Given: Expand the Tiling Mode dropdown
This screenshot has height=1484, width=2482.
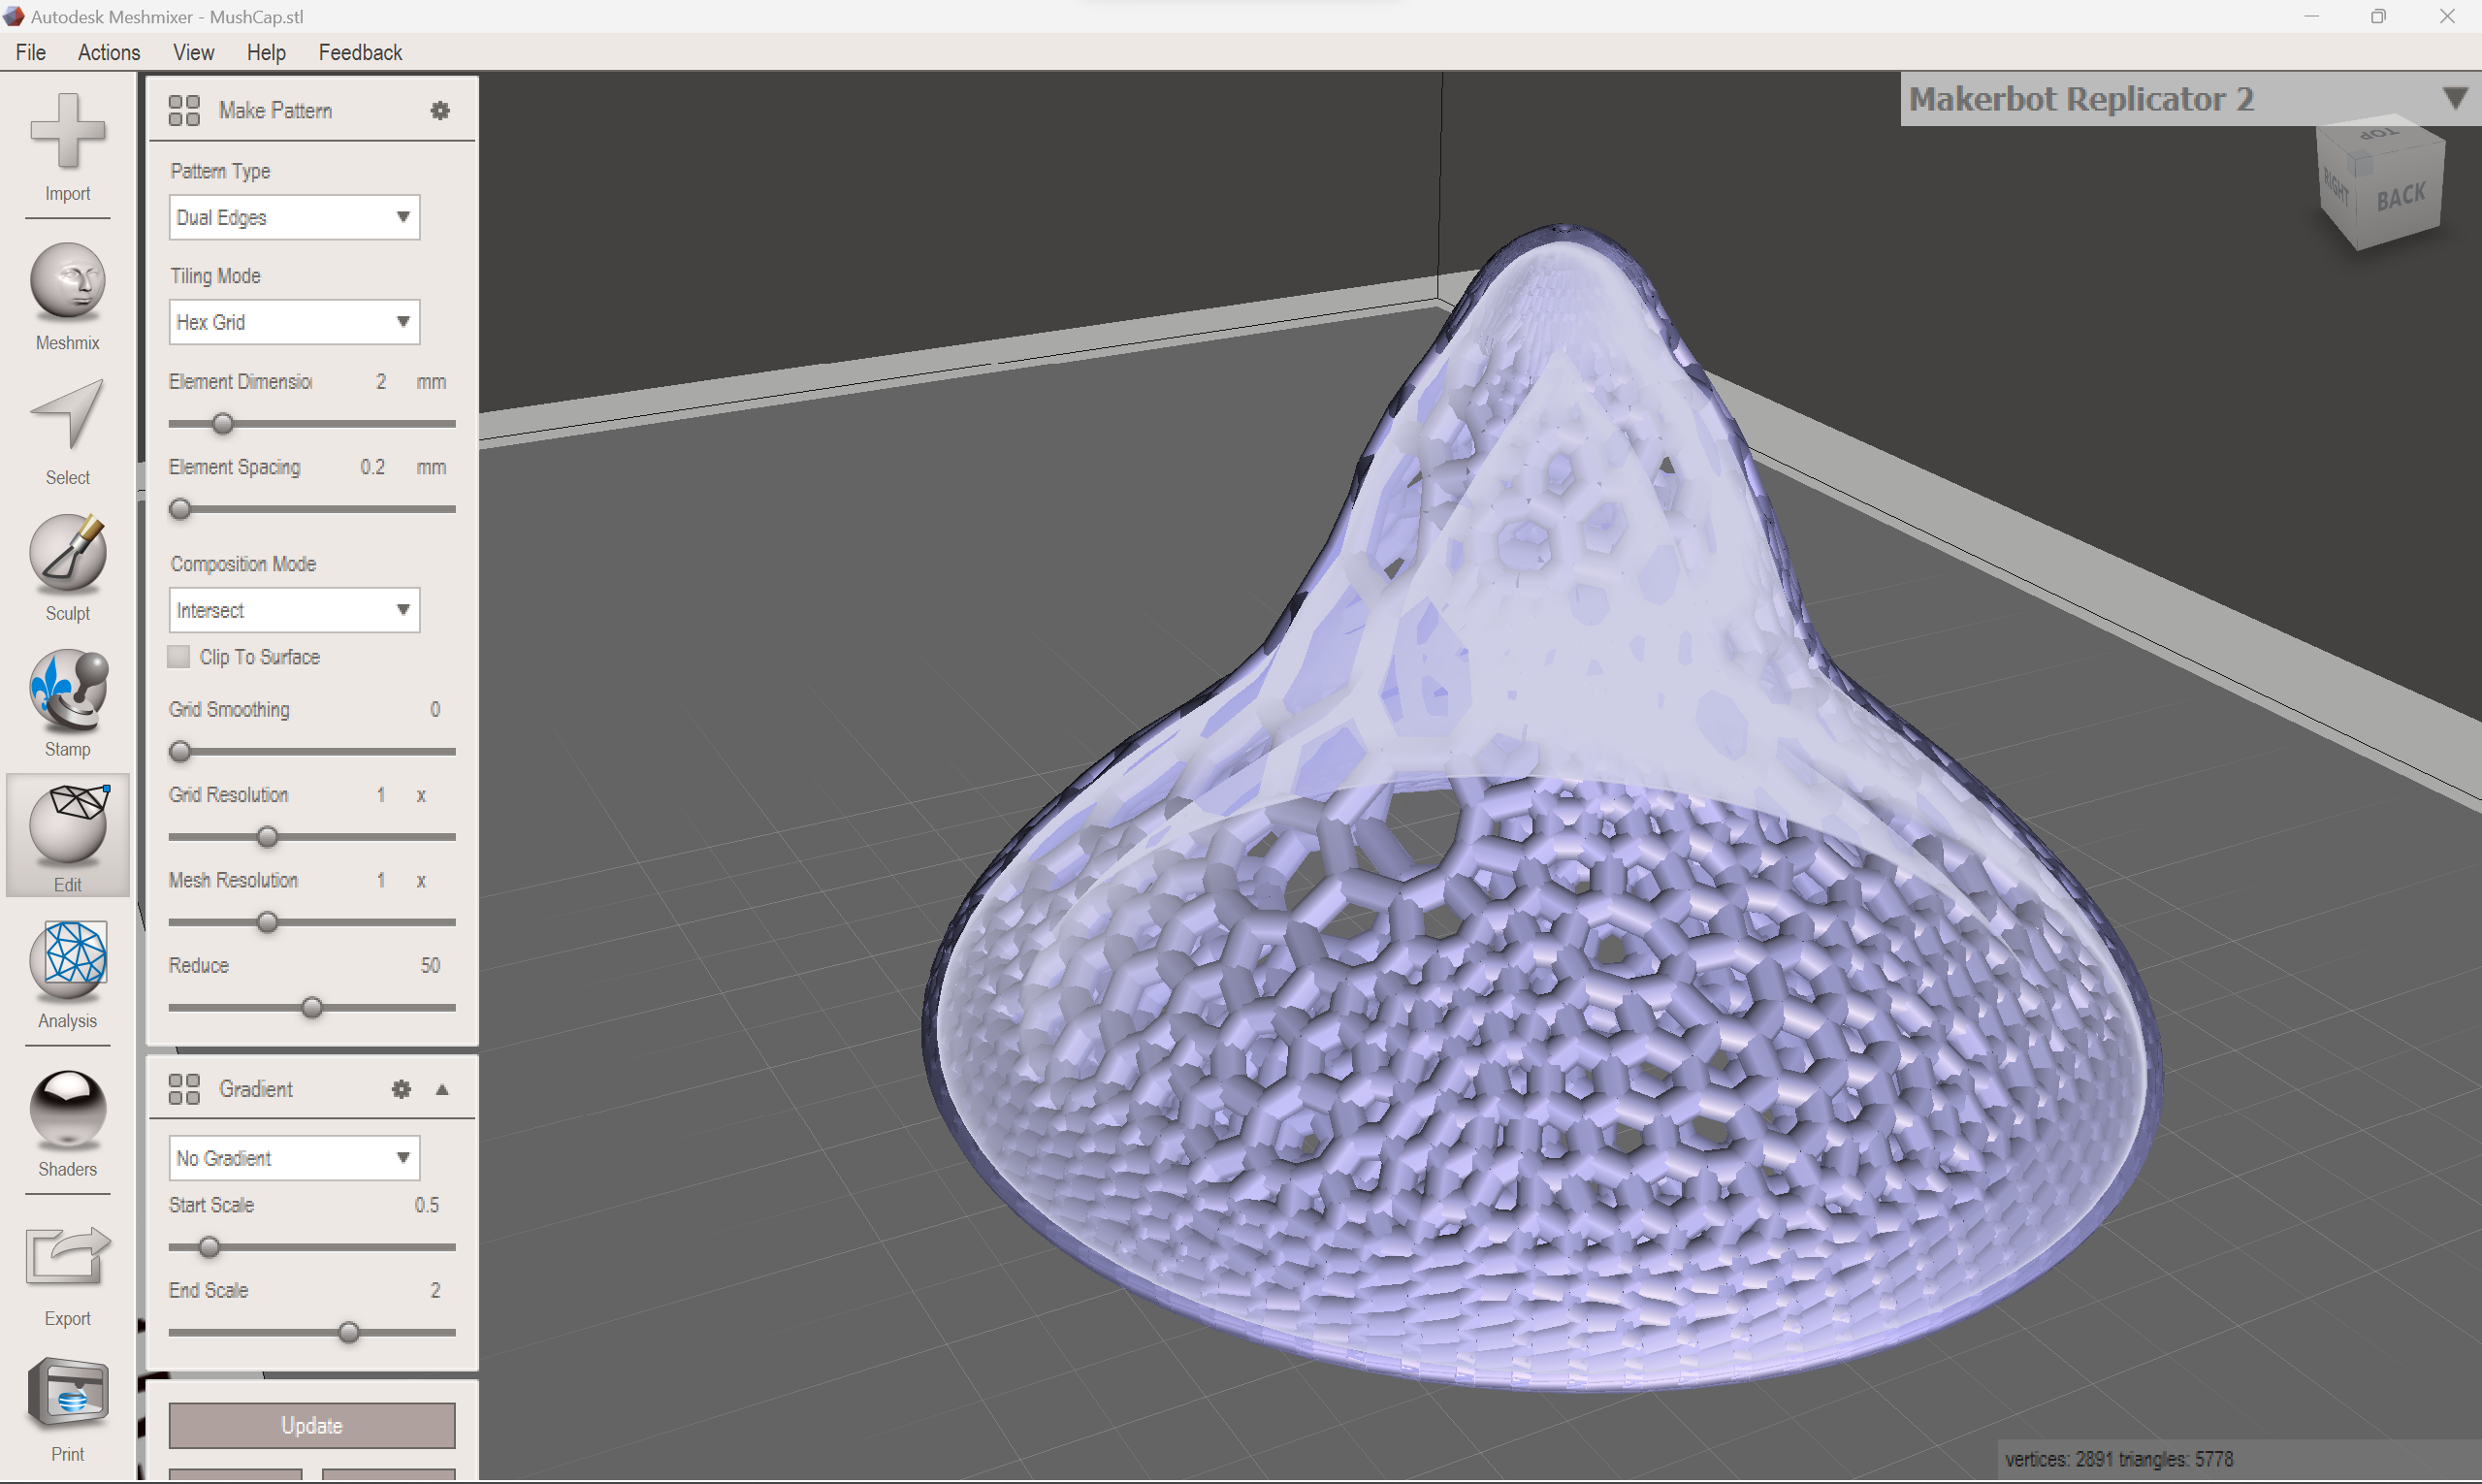Looking at the screenshot, I should coord(294,322).
